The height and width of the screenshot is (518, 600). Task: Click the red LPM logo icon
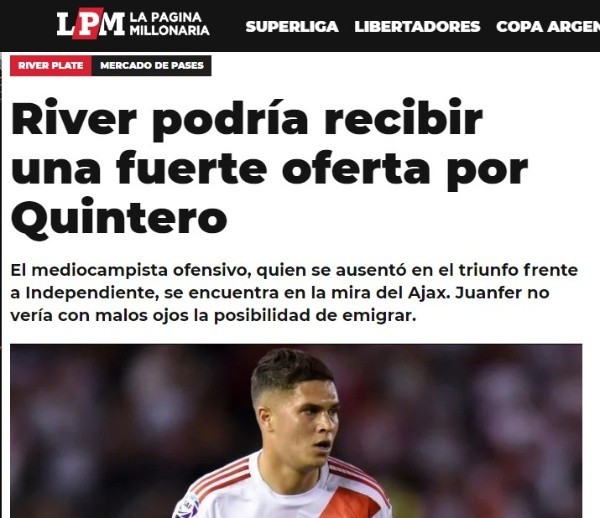(91, 24)
